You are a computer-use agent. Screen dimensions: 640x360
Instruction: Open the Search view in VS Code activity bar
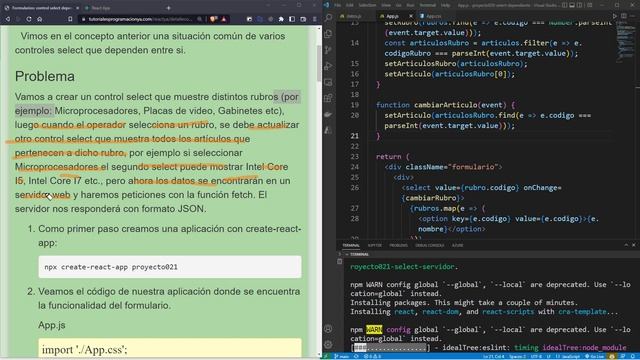click(x=329, y=18)
